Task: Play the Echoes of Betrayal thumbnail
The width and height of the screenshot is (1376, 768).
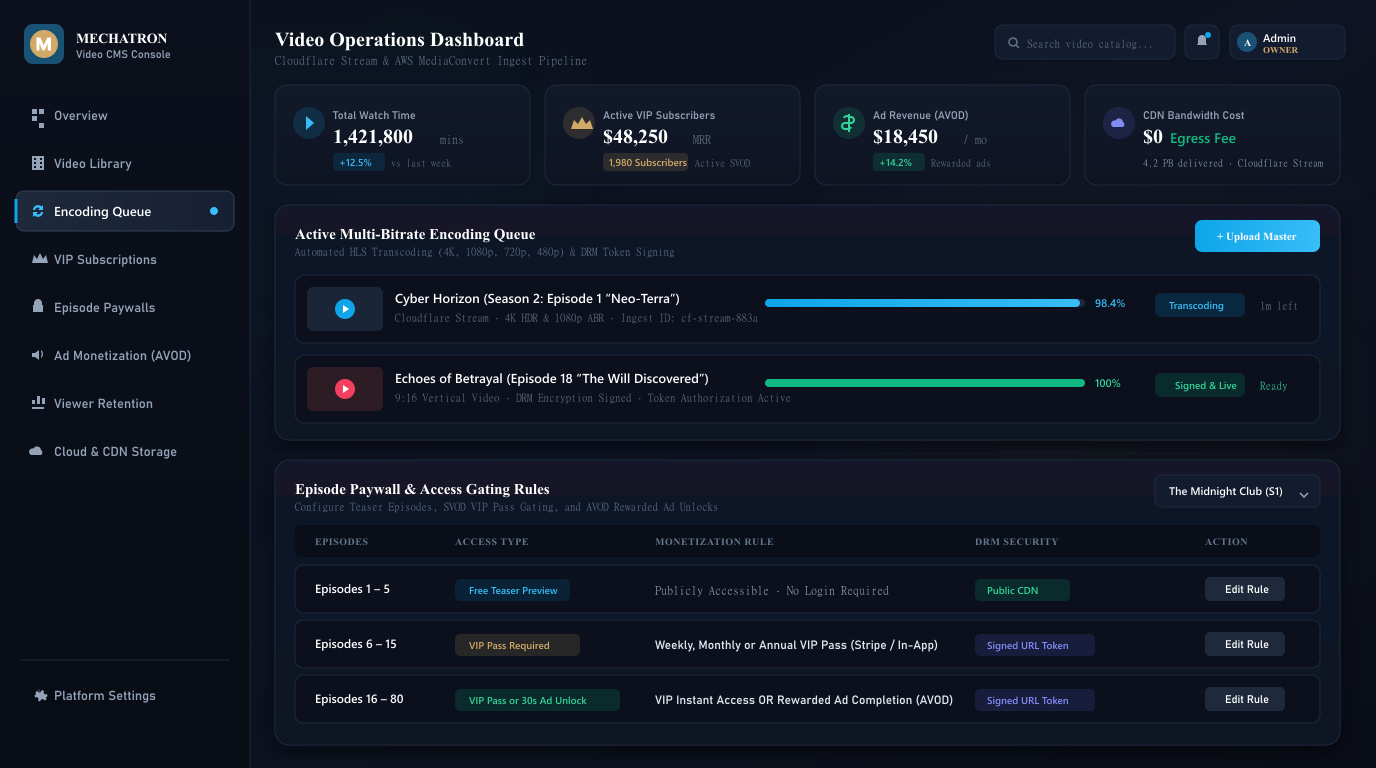Action: (x=345, y=389)
